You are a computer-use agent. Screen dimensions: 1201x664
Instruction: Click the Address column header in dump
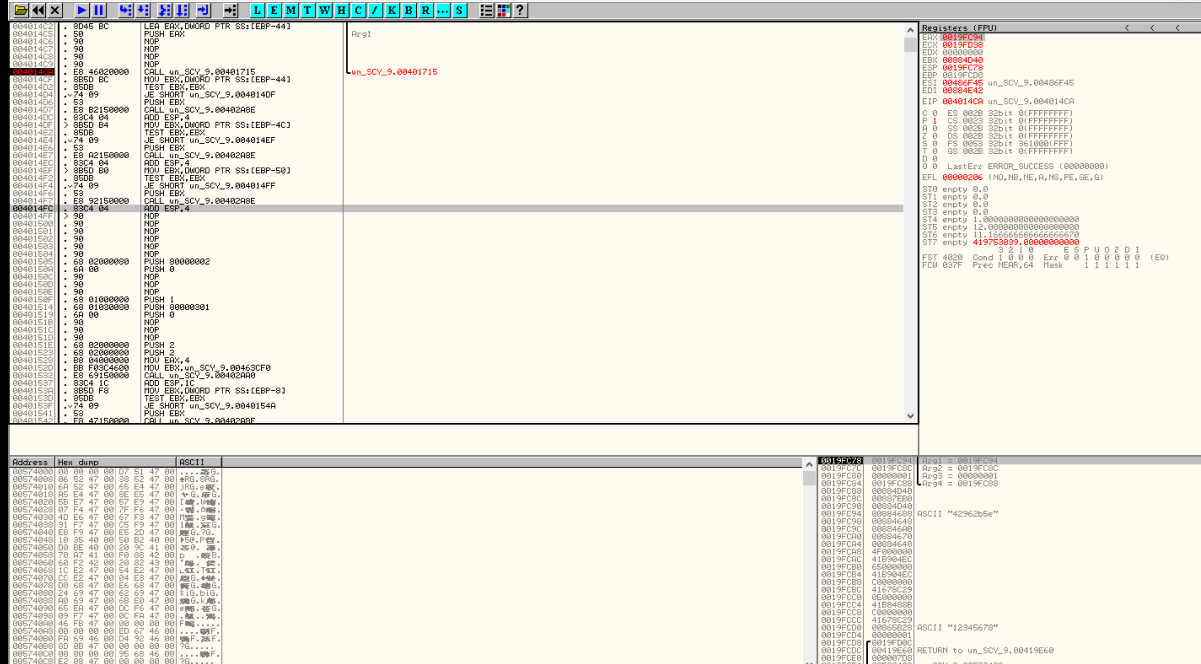[32, 462]
